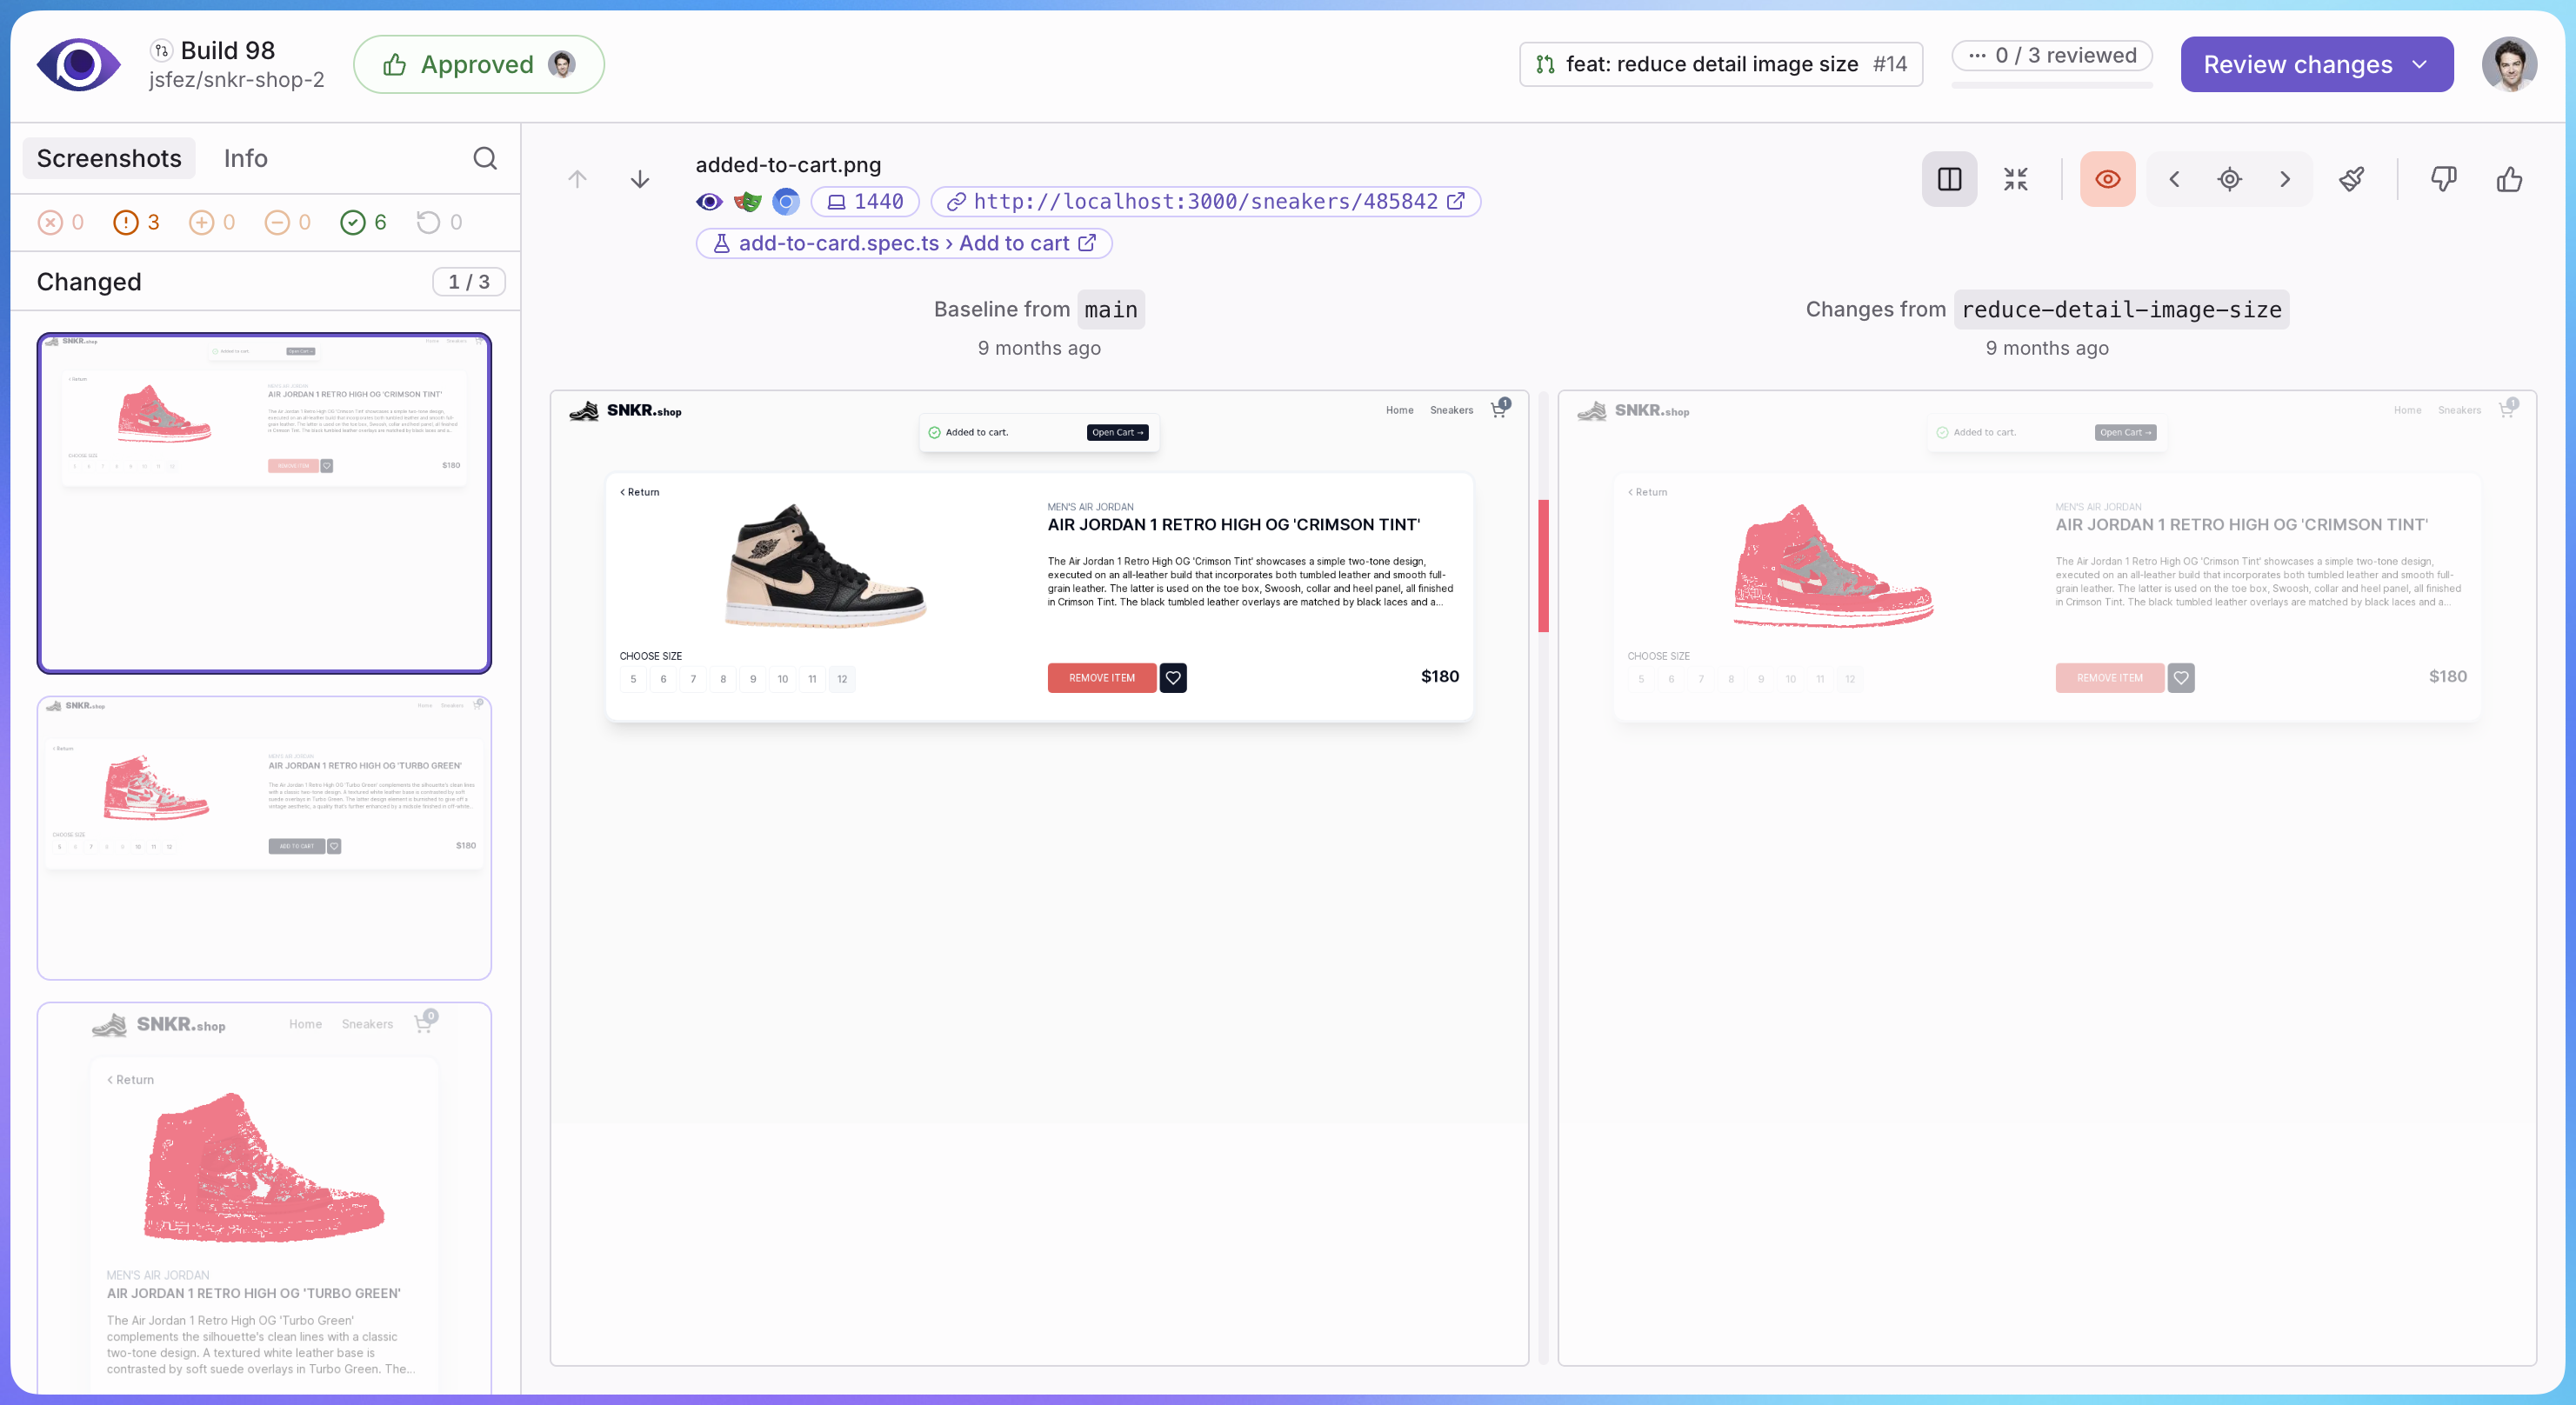Screen dimensions: 2576x1405
Task: Click the Playwright masks icon
Action: [747, 203]
